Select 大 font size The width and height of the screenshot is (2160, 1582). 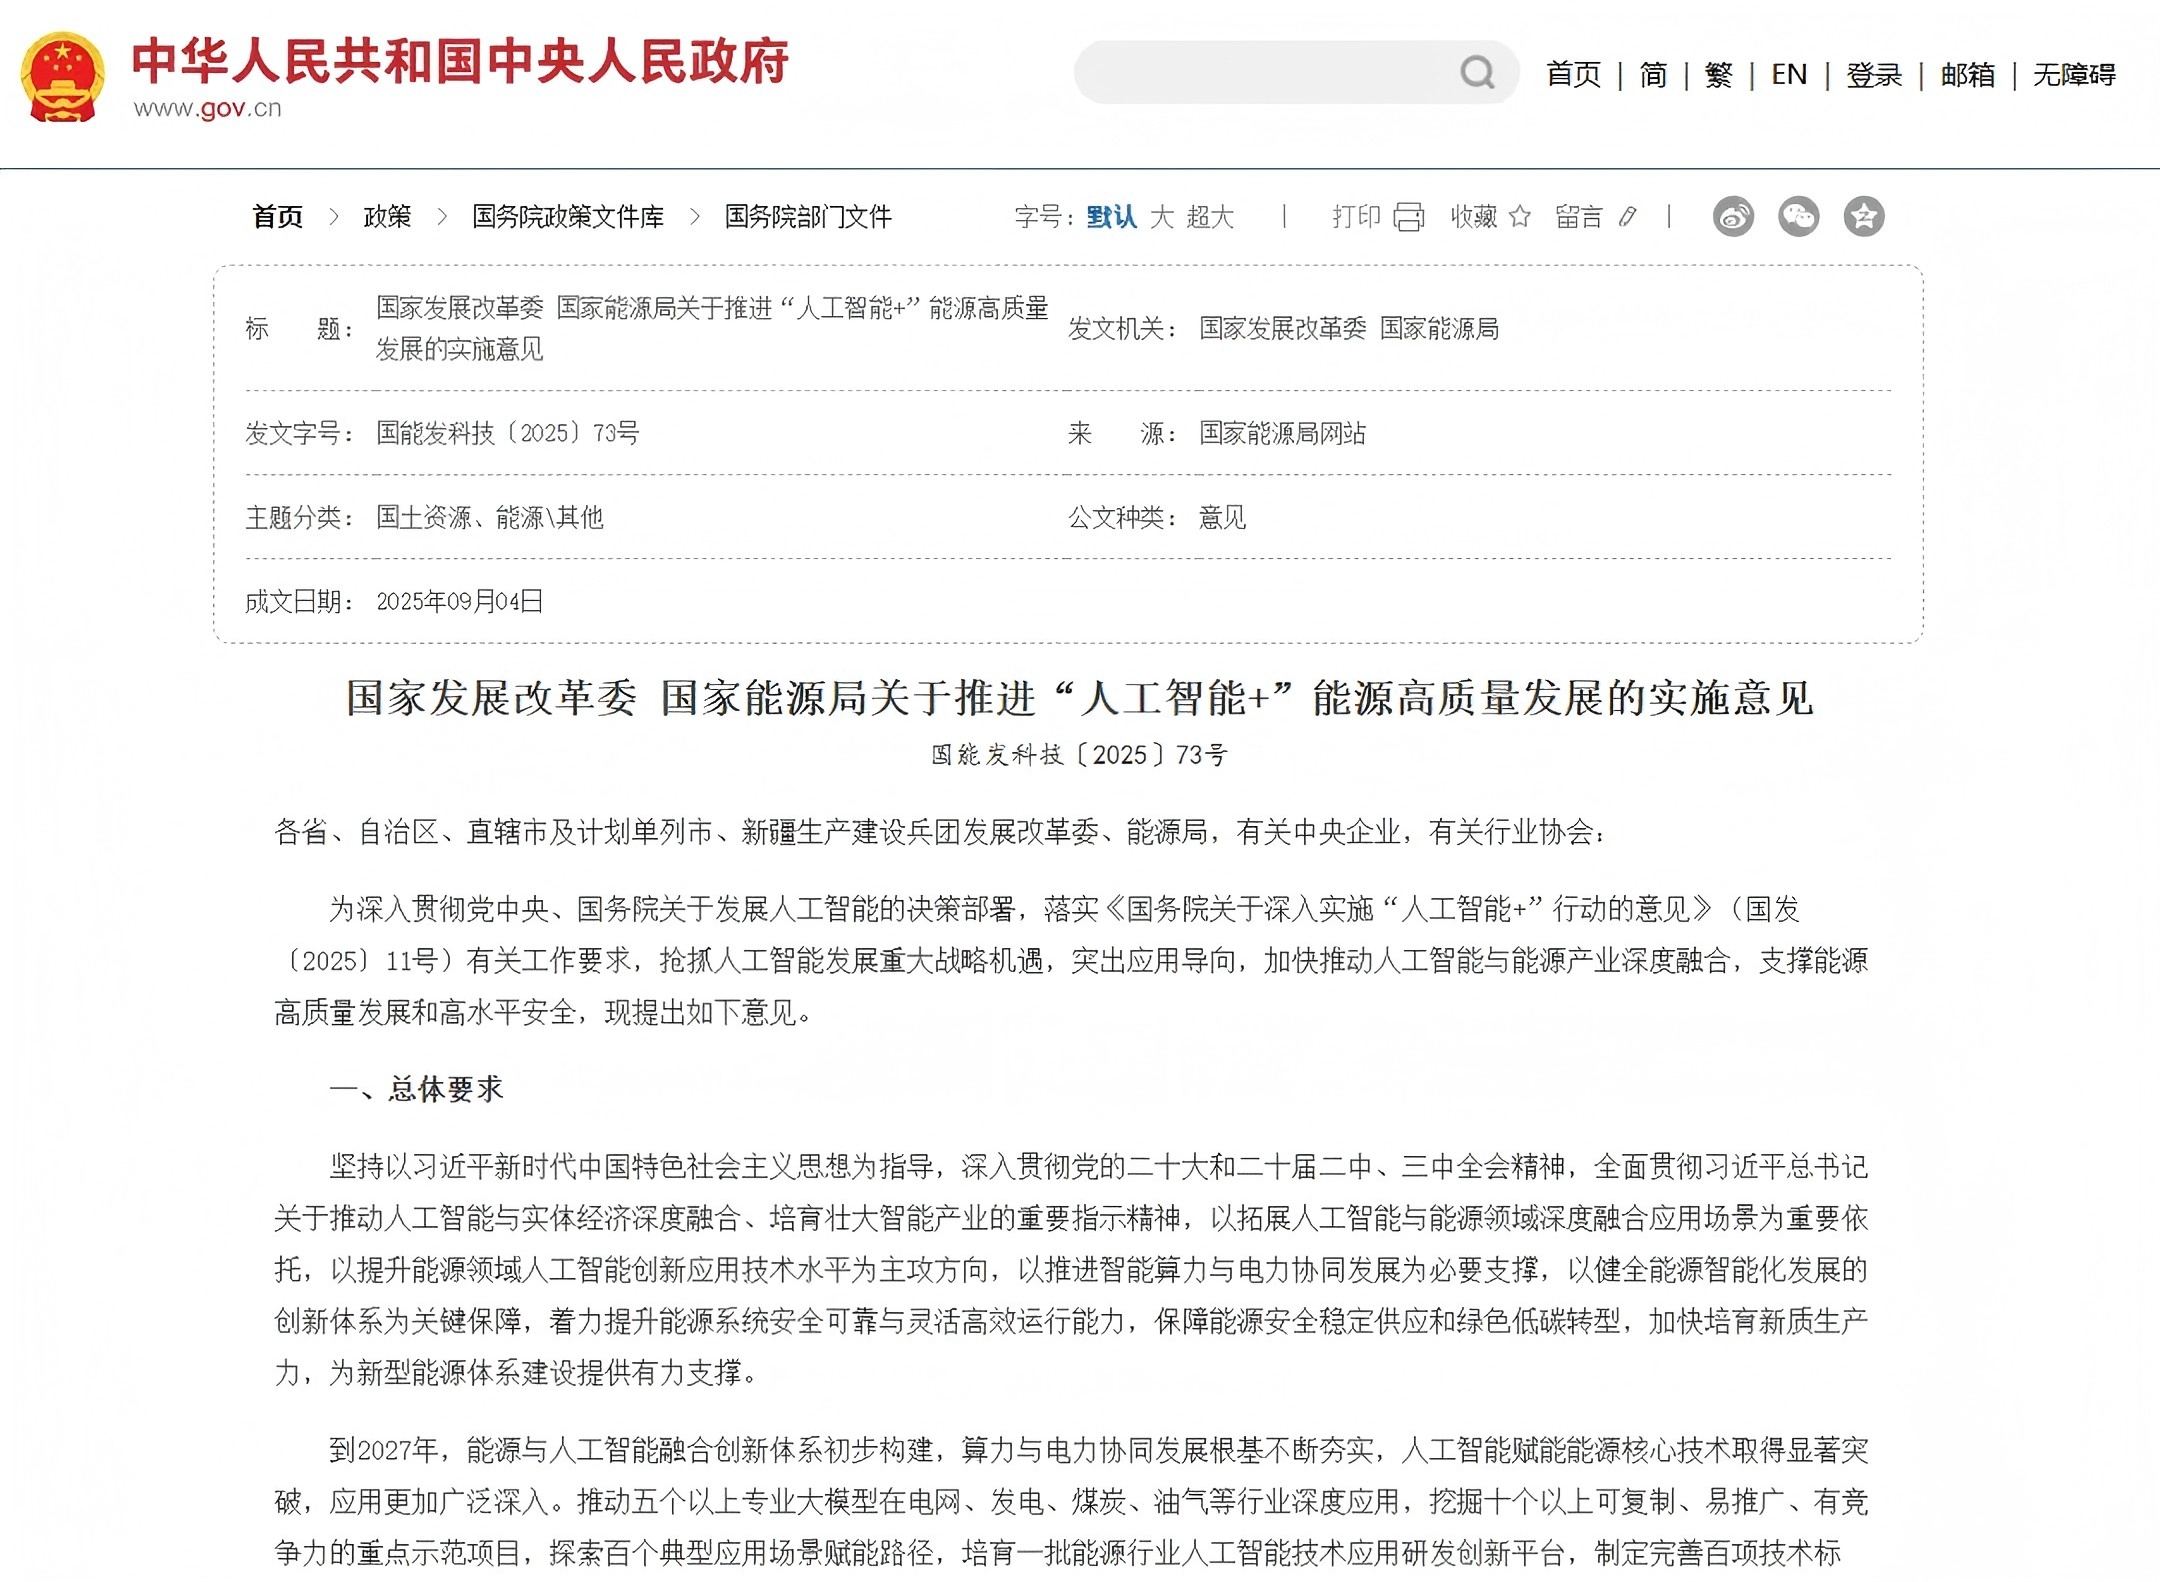click(1162, 217)
